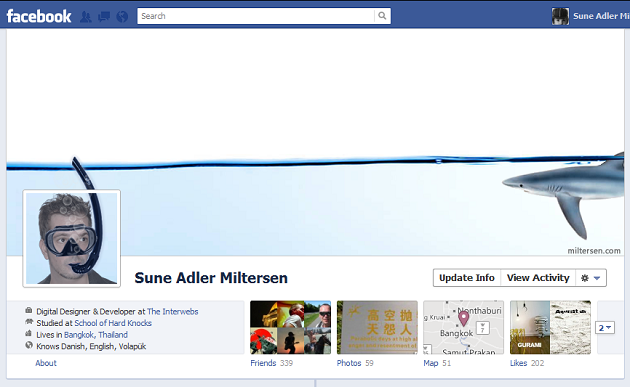Click the small profile avatar in header
Screen dimensions: 630x387
pos(560,16)
